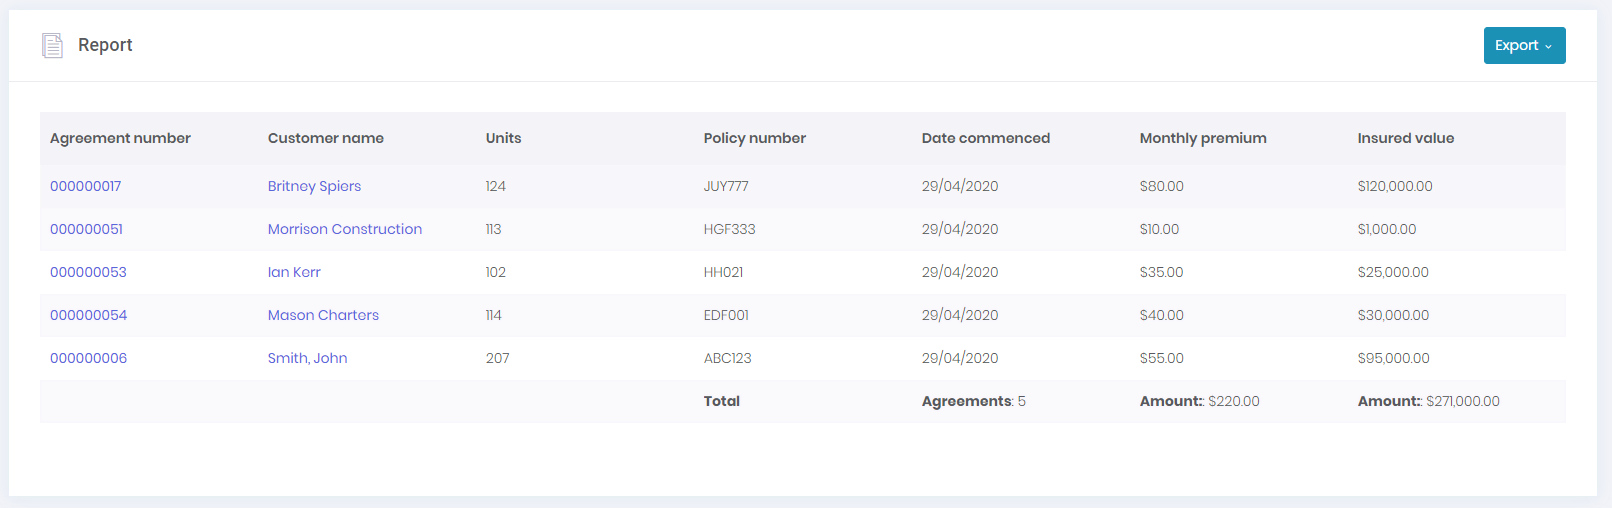The height and width of the screenshot is (508, 1612).
Task: Click the Date commenced column header
Action: pyautogui.click(x=985, y=138)
